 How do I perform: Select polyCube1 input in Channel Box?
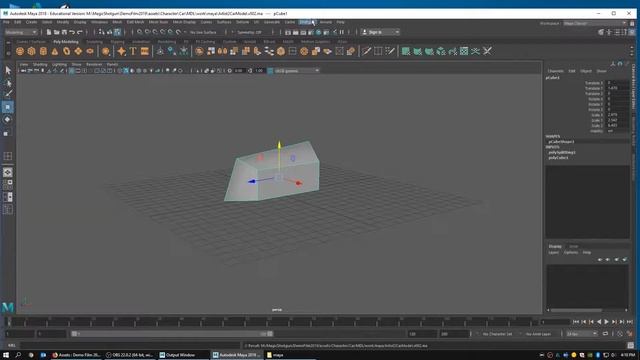pyautogui.click(x=558, y=158)
